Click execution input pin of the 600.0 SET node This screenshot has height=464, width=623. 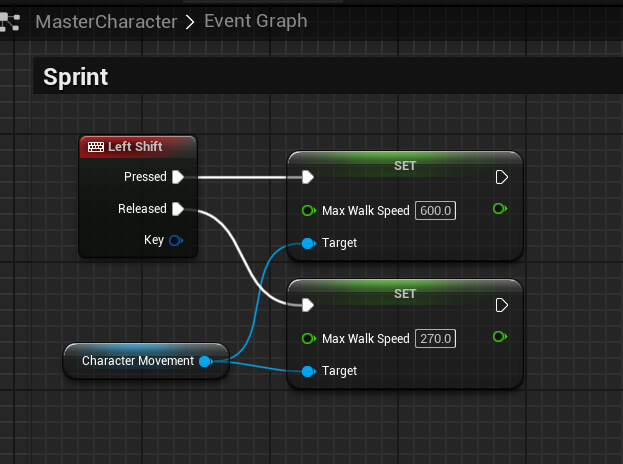point(308,177)
